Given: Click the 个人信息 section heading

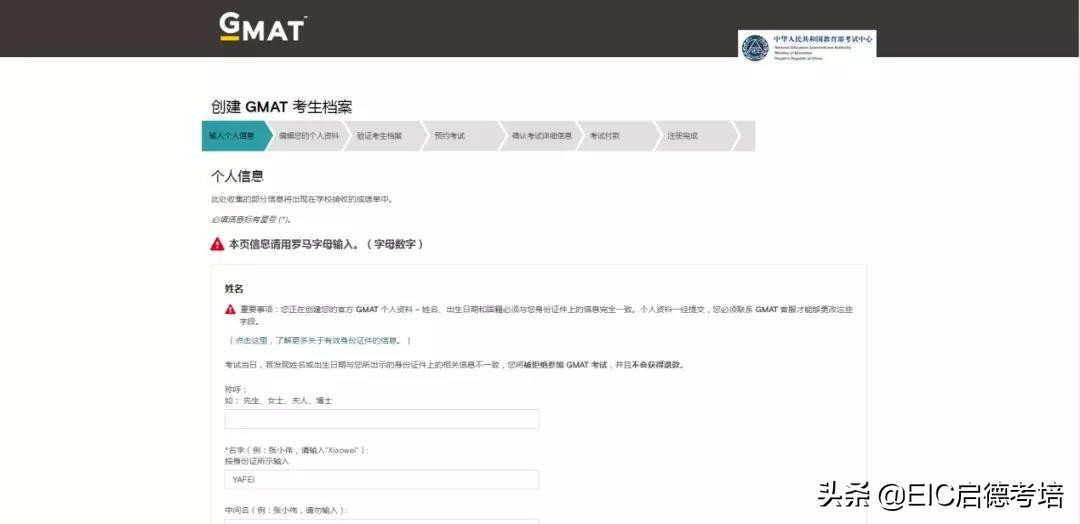Looking at the screenshot, I should tap(237, 177).
